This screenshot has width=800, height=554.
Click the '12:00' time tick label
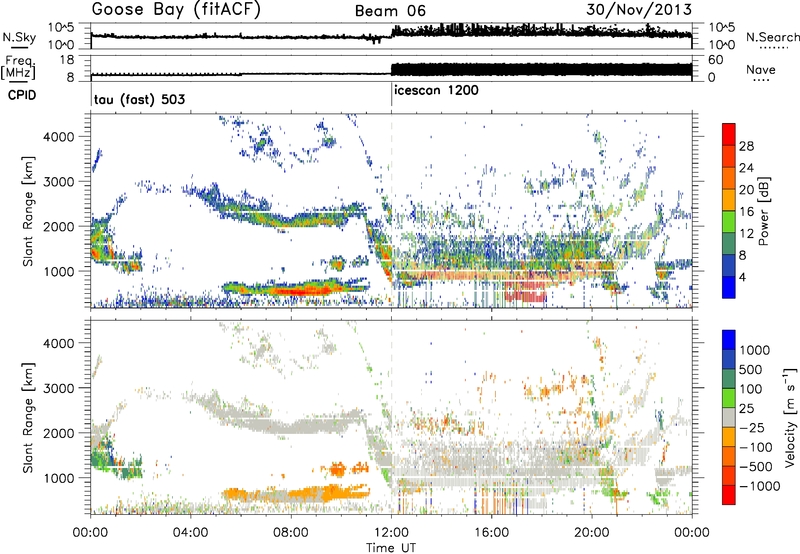coord(391,533)
